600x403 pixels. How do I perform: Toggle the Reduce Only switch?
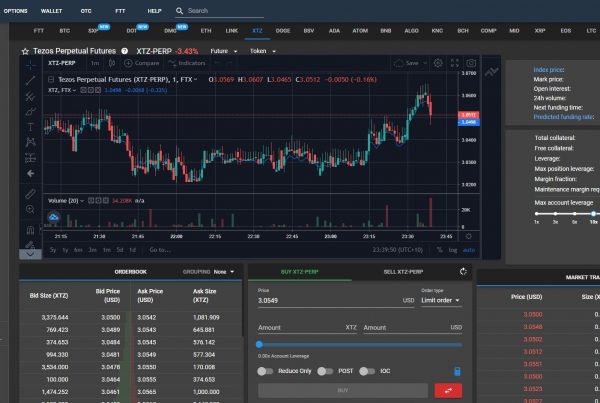[265, 371]
